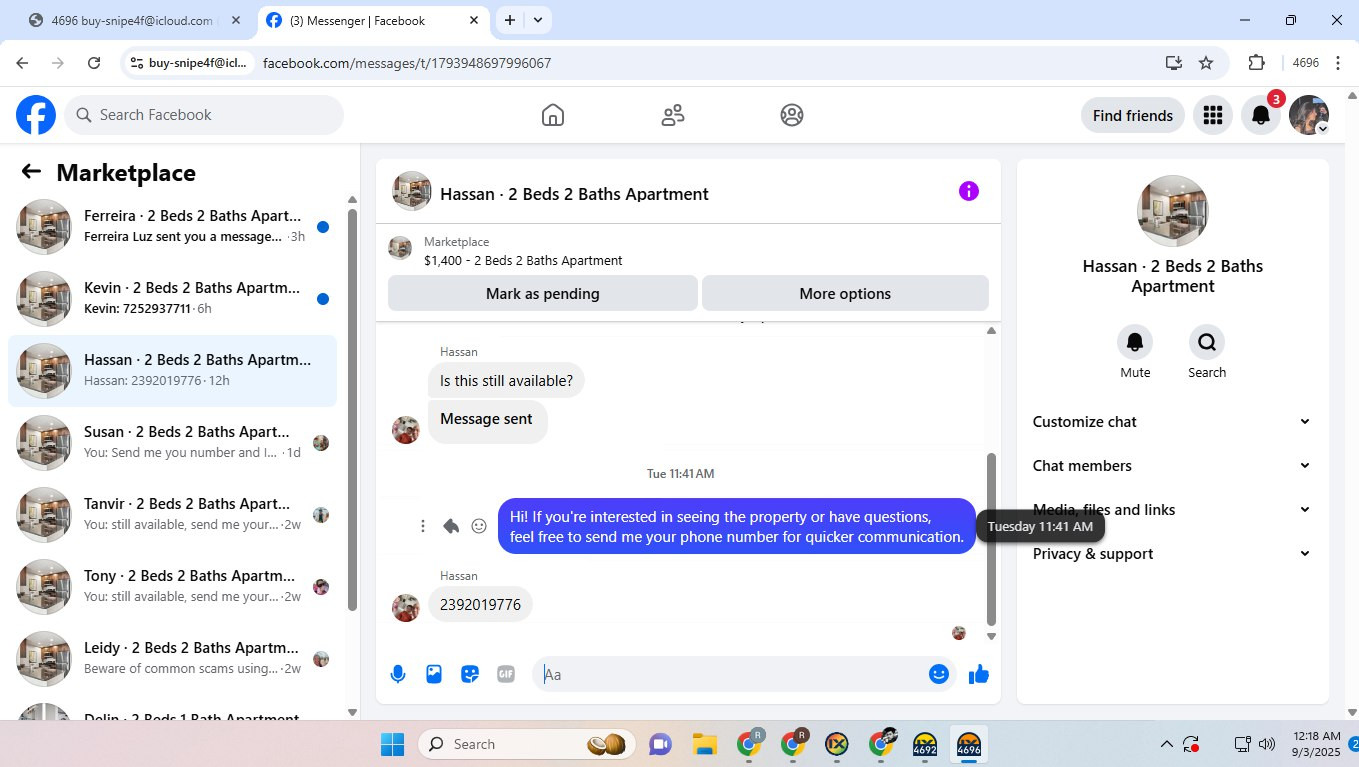Expand Media, files and links section
The width and height of the screenshot is (1359, 767).
point(1172,510)
